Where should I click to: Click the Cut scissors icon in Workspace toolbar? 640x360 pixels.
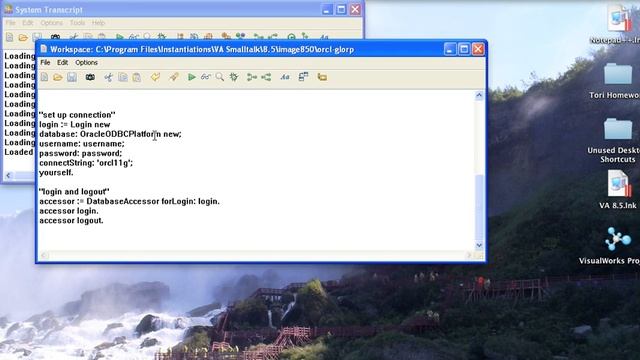108,77
